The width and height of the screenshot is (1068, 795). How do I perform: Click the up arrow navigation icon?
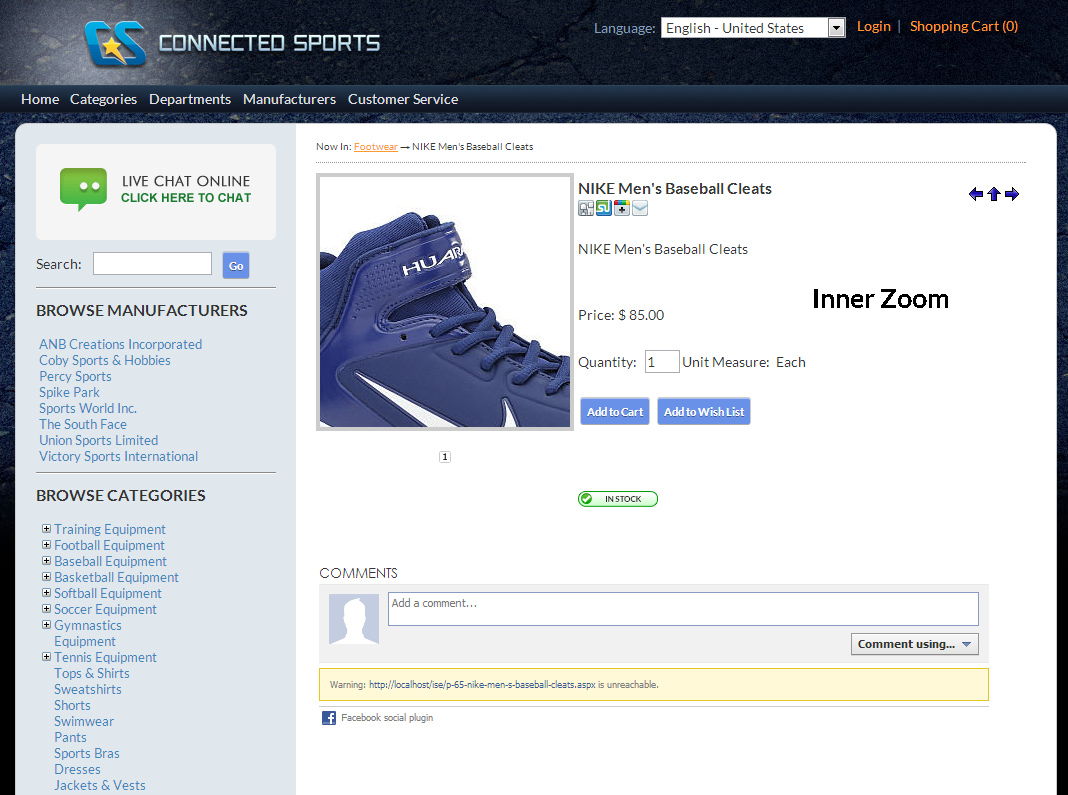pos(994,194)
